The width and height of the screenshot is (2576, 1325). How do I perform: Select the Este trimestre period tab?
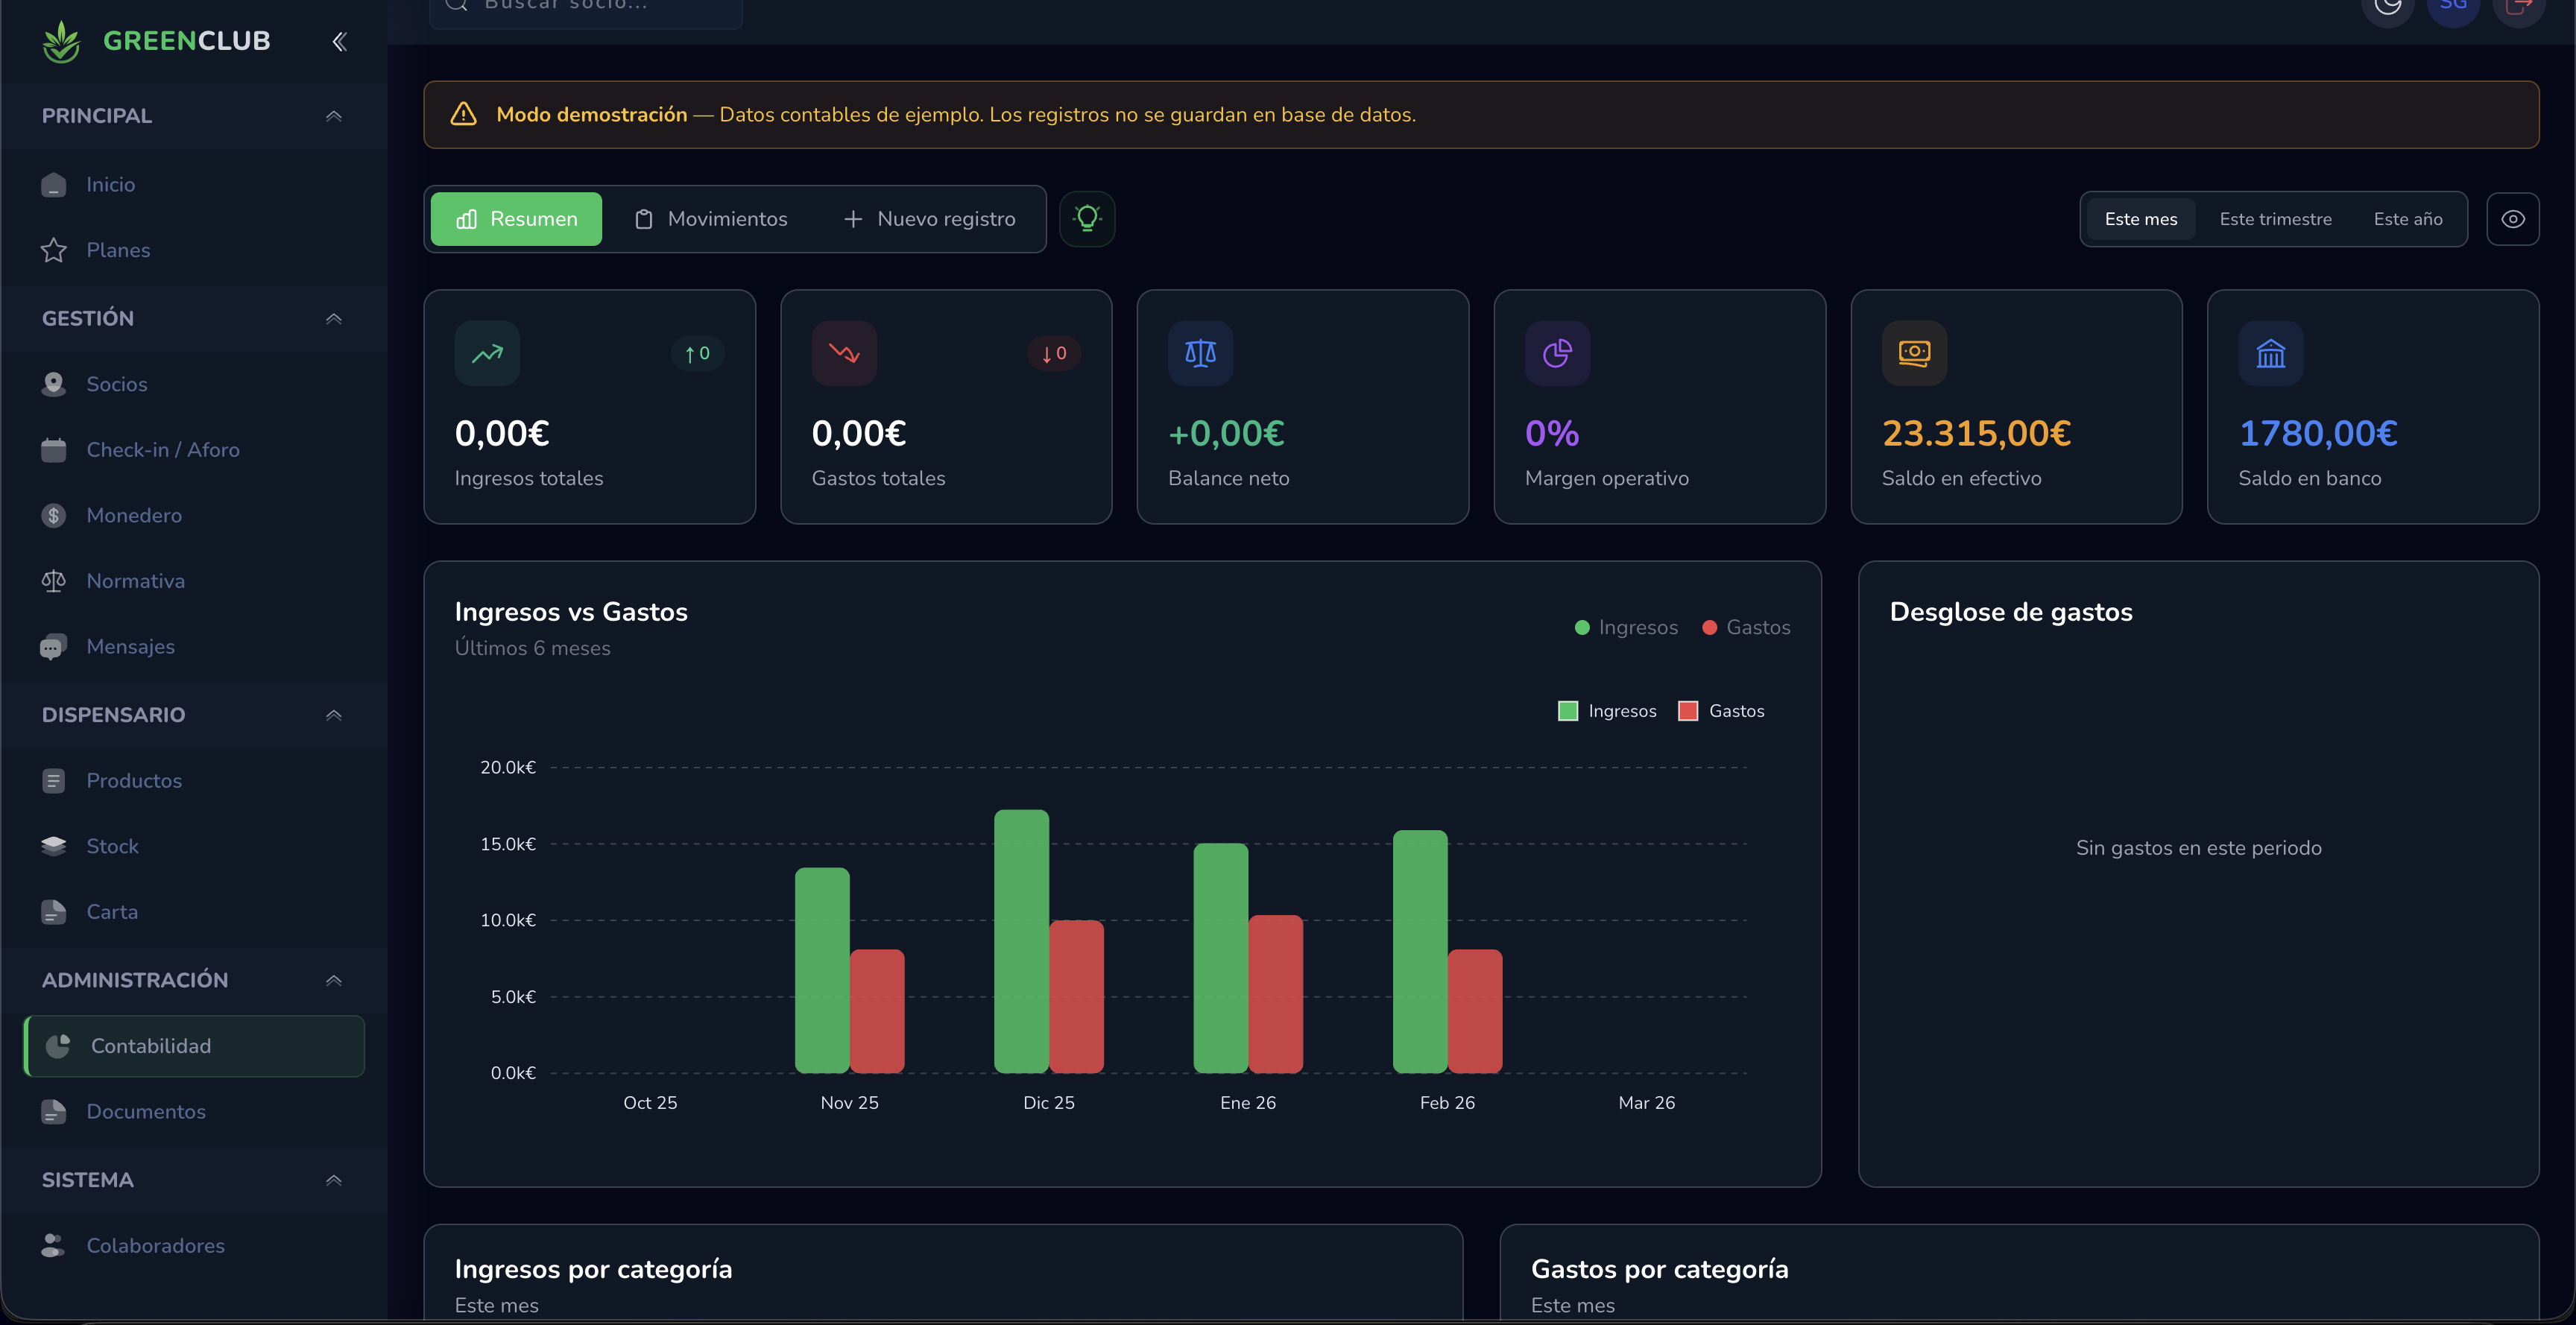pyautogui.click(x=2275, y=218)
